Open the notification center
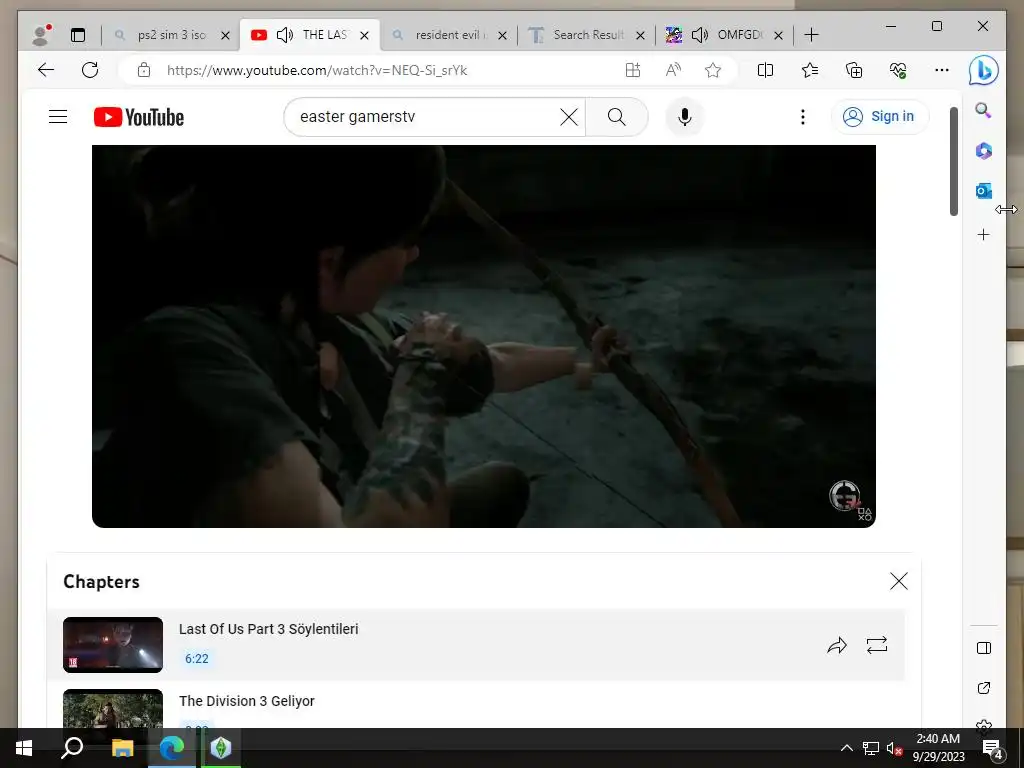This screenshot has height=768, width=1024. point(993,749)
